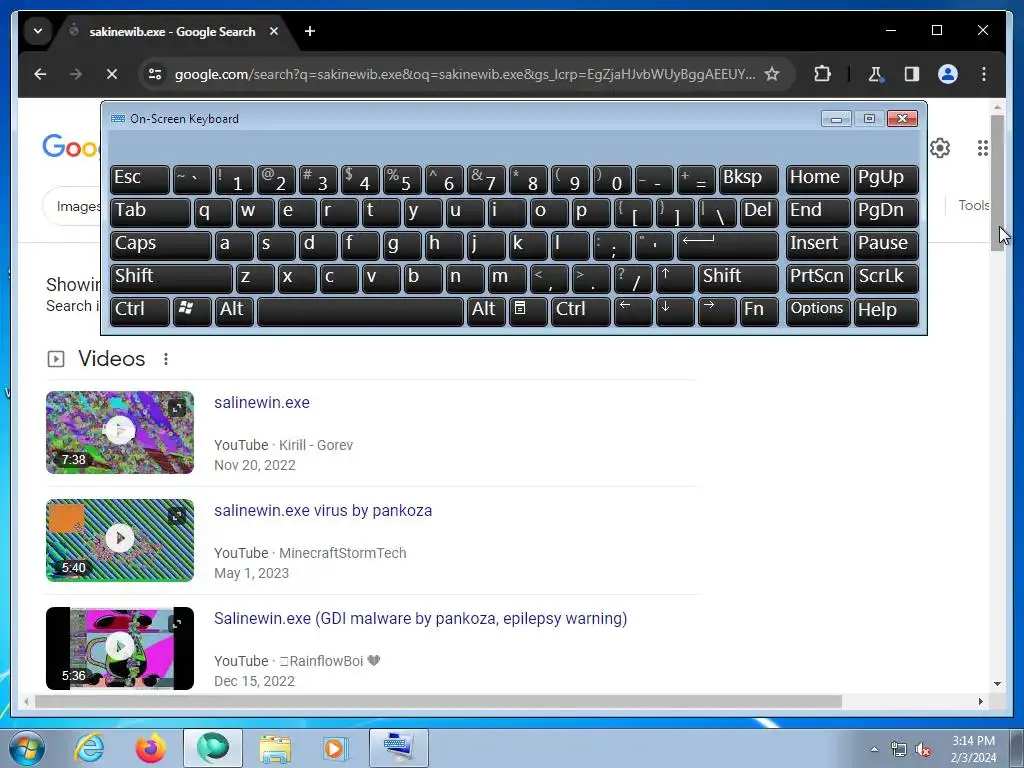The image size is (1024, 768).
Task: Click the context menu key on keyboard
Action: (528, 311)
